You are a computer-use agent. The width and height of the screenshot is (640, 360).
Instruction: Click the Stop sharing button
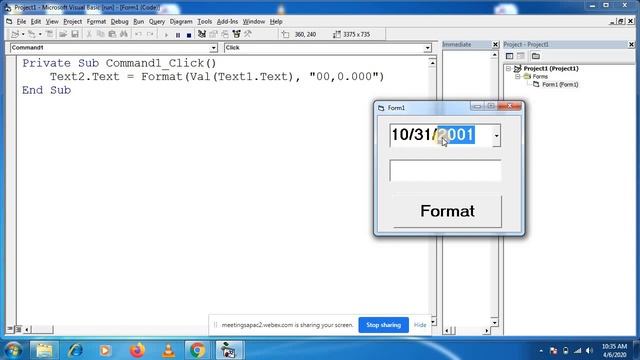pos(383,325)
